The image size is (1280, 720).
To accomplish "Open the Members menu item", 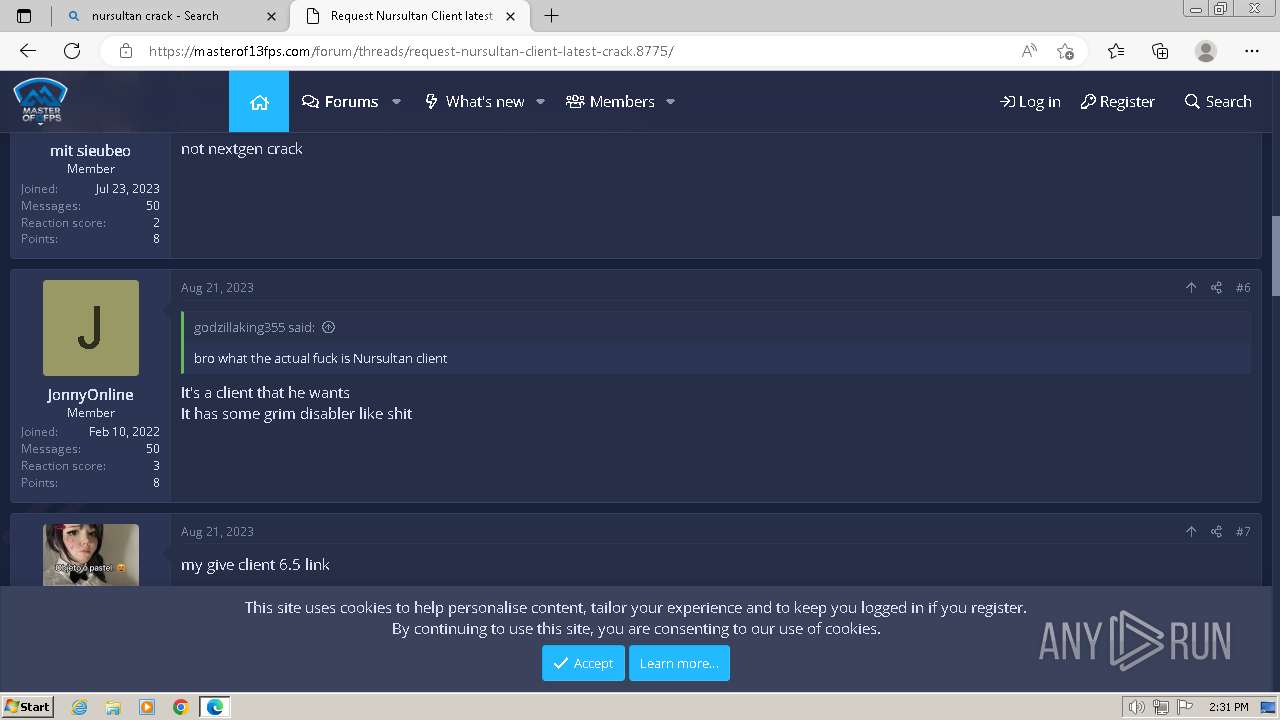I will click(610, 102).
